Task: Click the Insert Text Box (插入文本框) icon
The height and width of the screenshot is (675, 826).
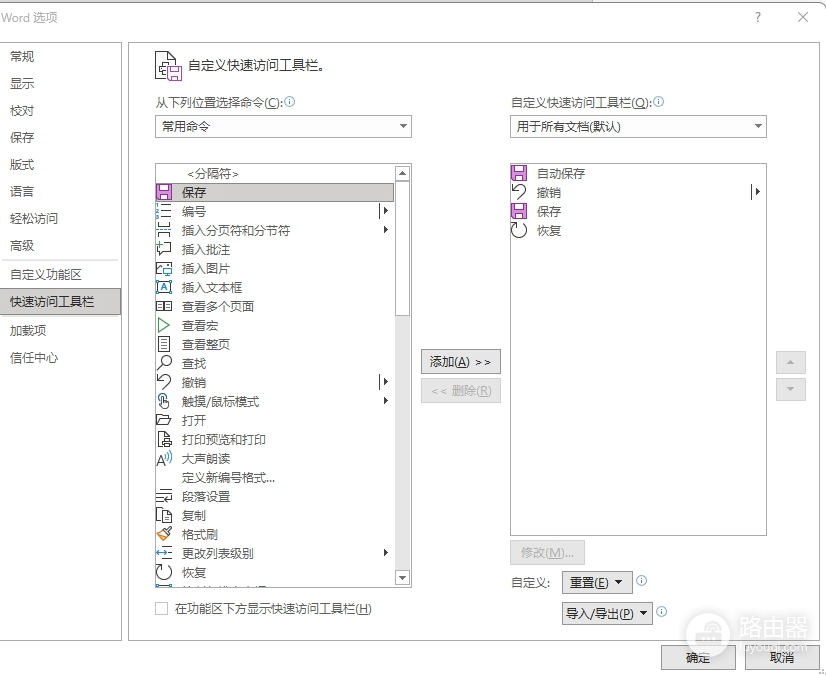Action: click(x=164, y=287)
